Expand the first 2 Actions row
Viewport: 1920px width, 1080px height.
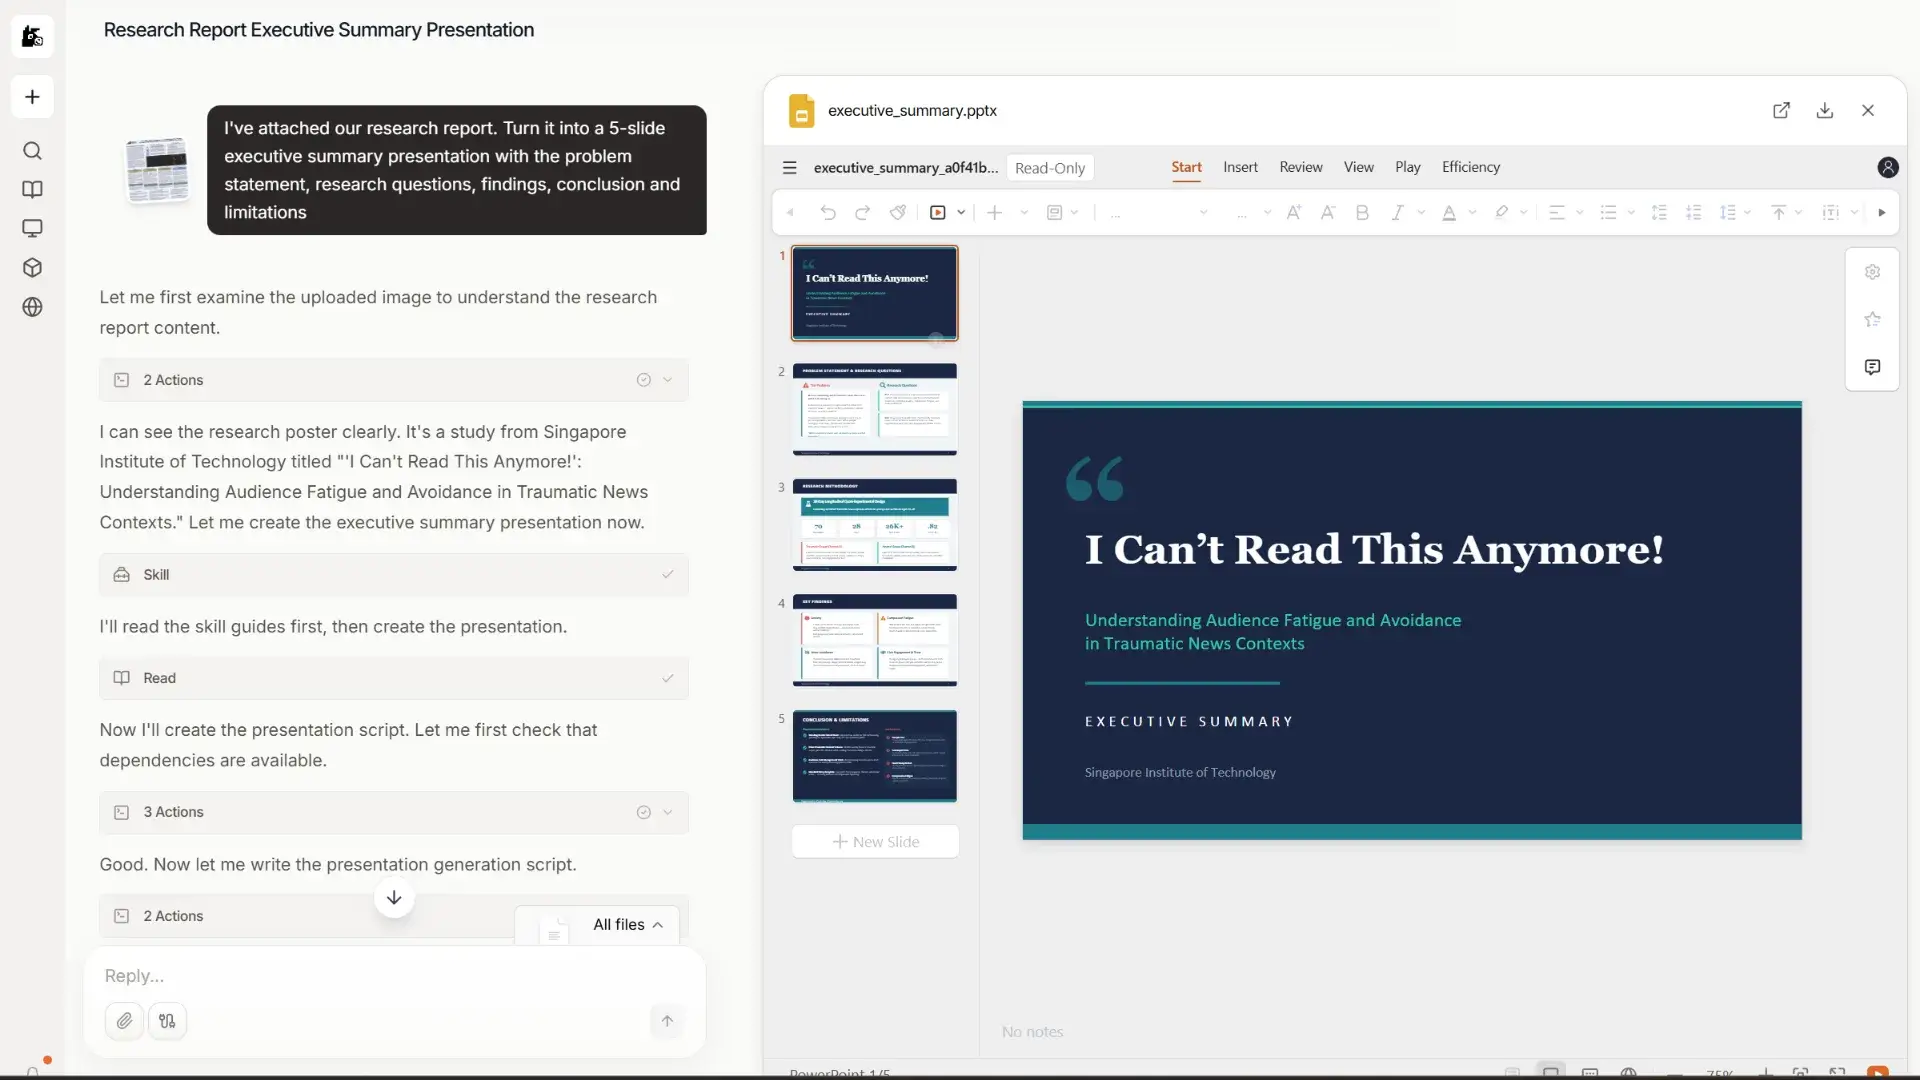pyautogui.click(x=394, y=380)
